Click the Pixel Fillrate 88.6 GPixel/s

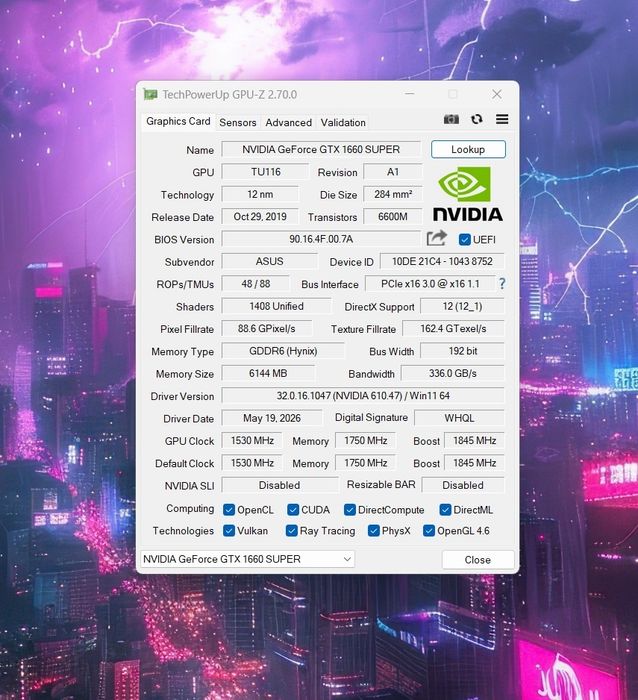coord(267,329)
